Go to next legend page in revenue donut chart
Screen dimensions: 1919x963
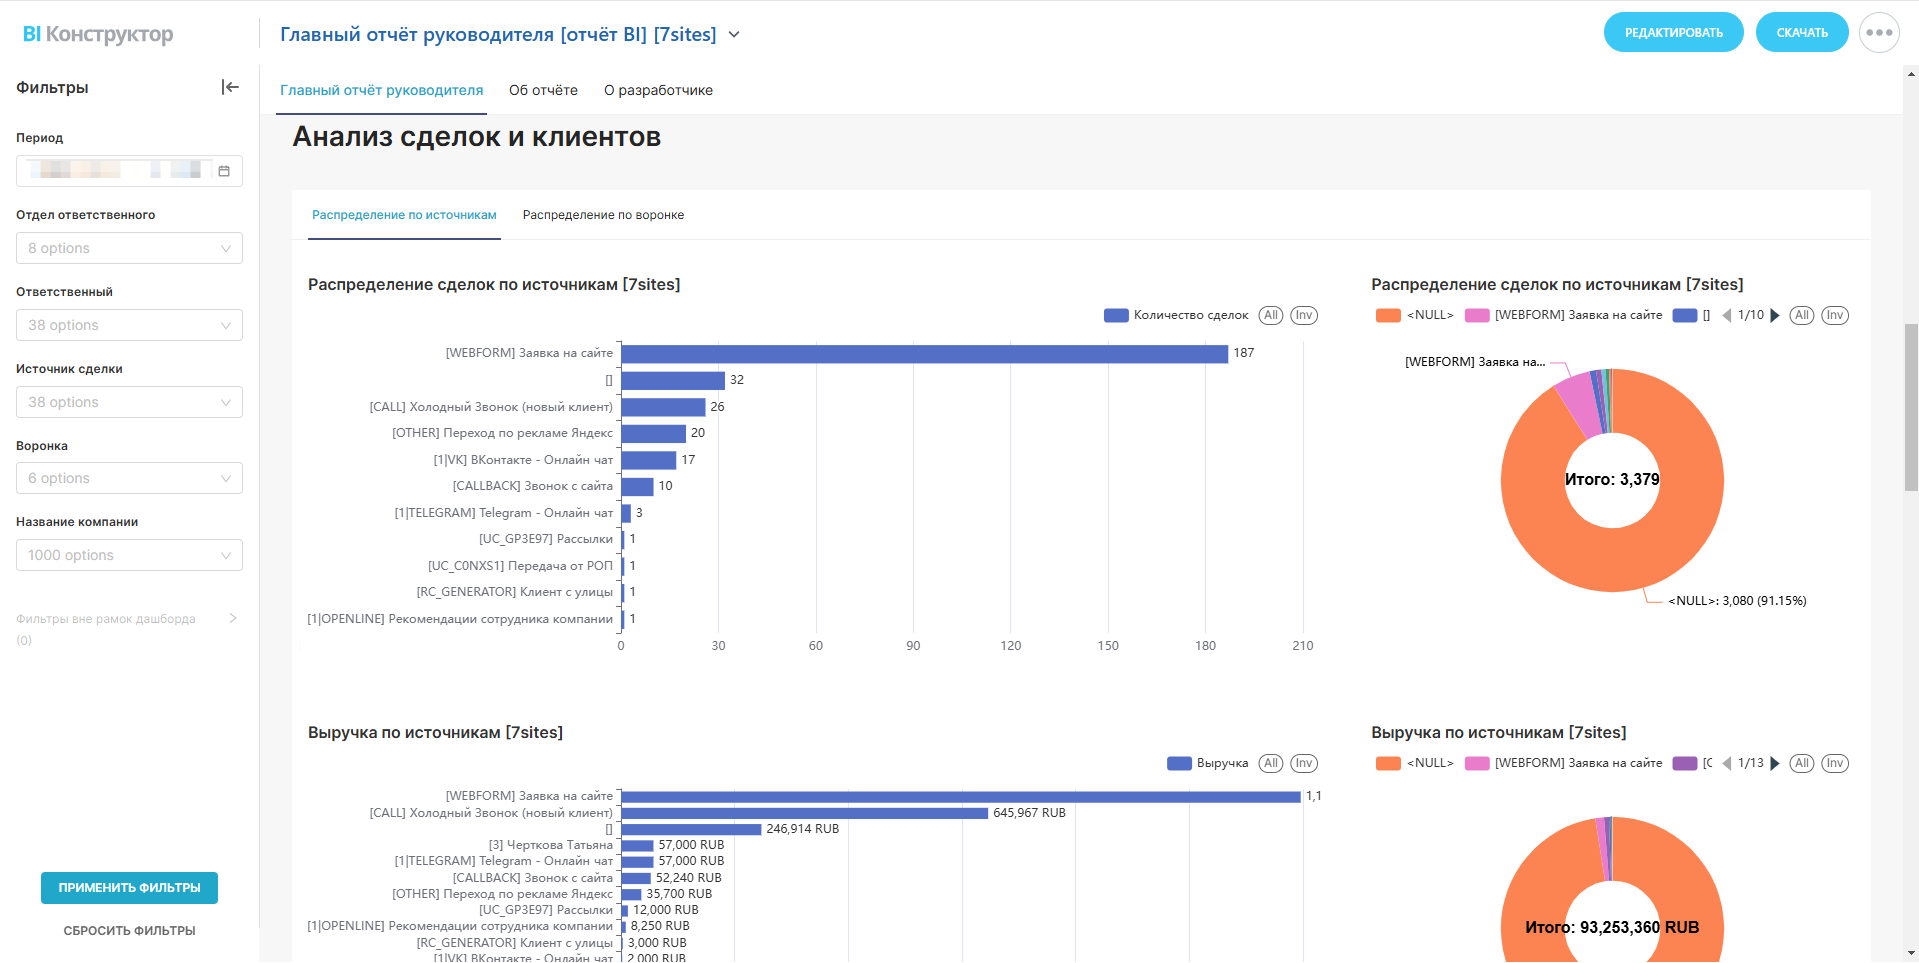pyautogui.click(x=1775, y=763)
